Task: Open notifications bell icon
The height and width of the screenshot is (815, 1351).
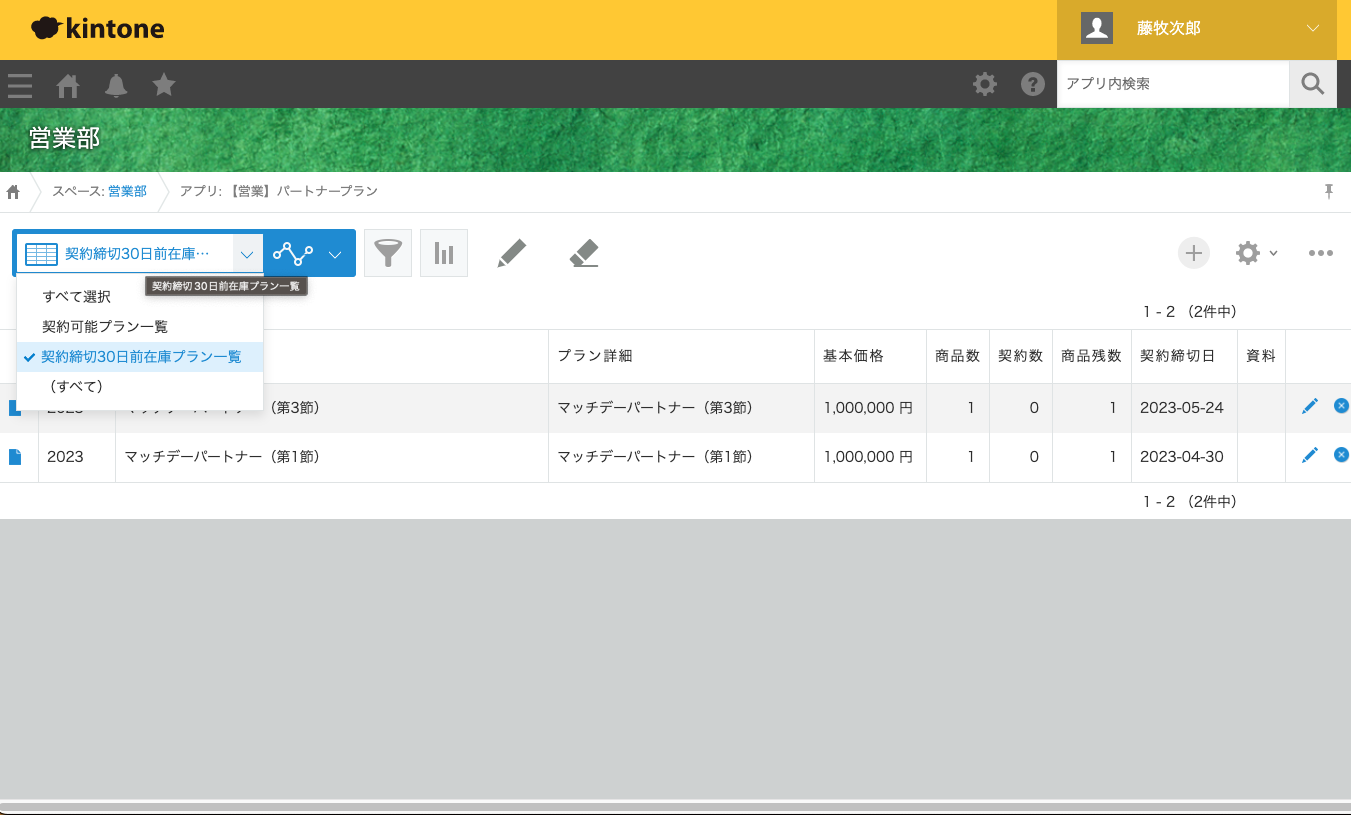Action: [x=116, y=85]
